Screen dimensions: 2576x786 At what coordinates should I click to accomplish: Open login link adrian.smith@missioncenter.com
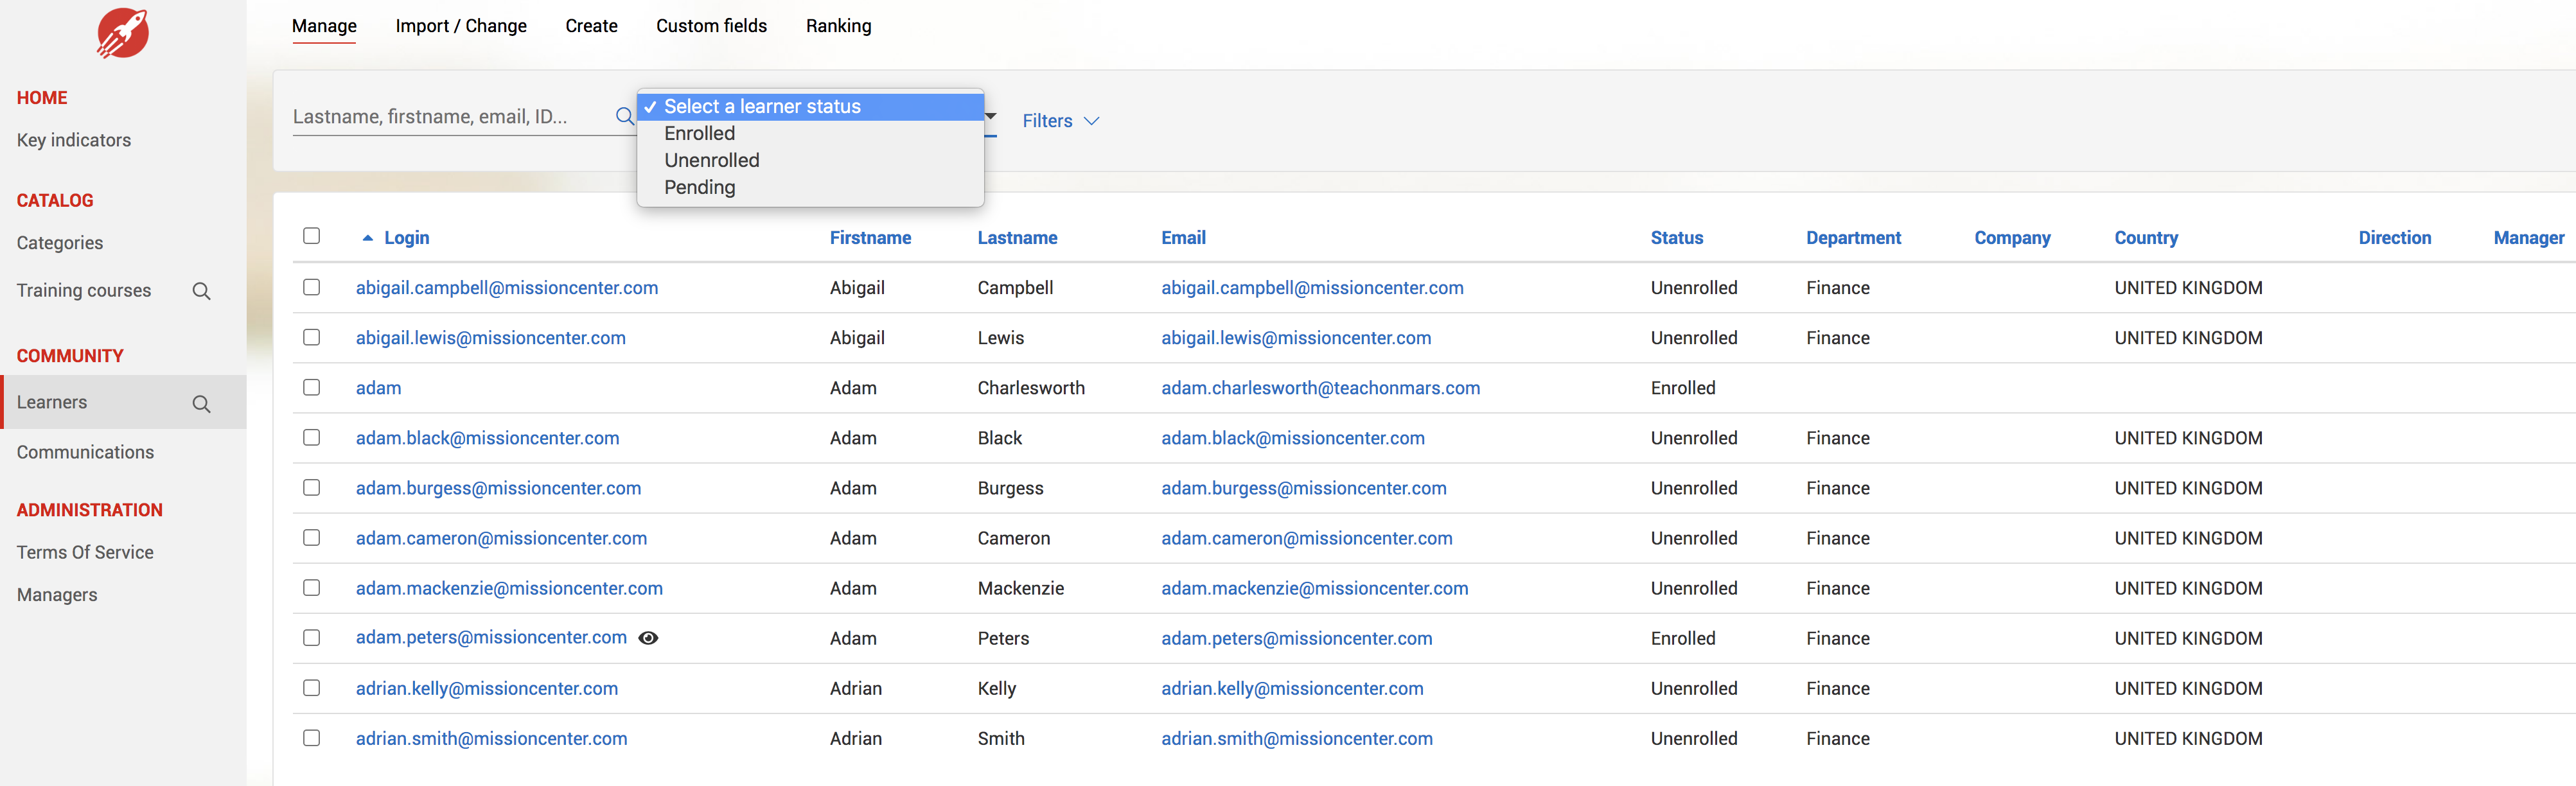pyautogui.click(x=491, y=738)
